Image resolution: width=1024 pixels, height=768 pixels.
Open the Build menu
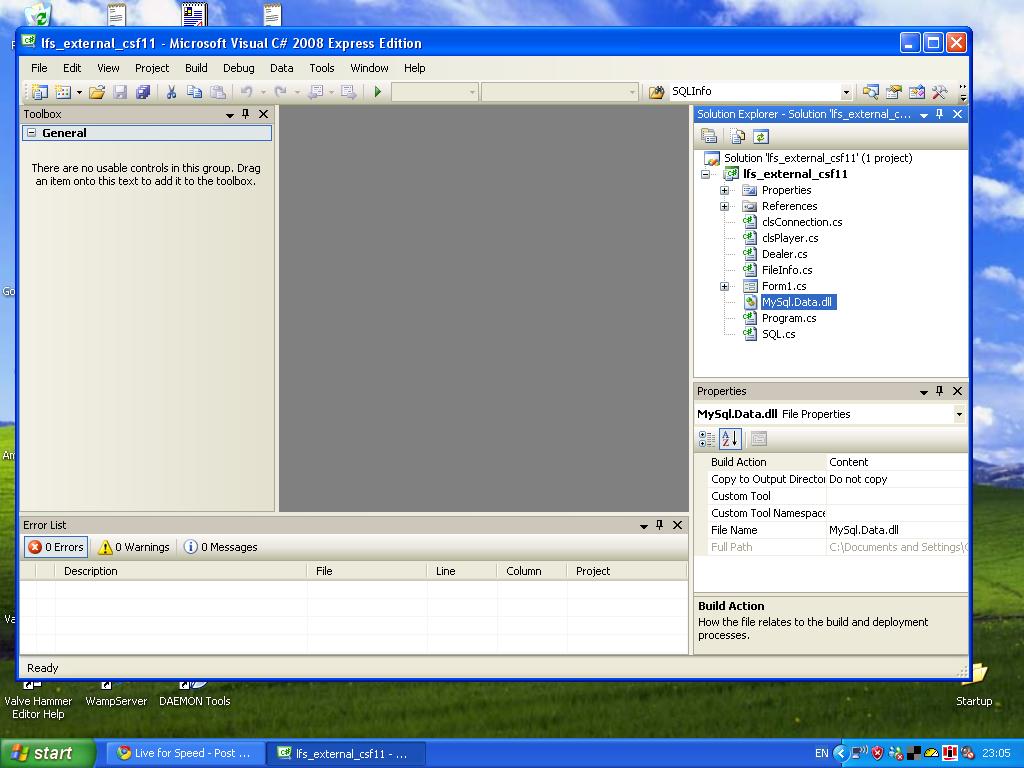click(196, 68)
